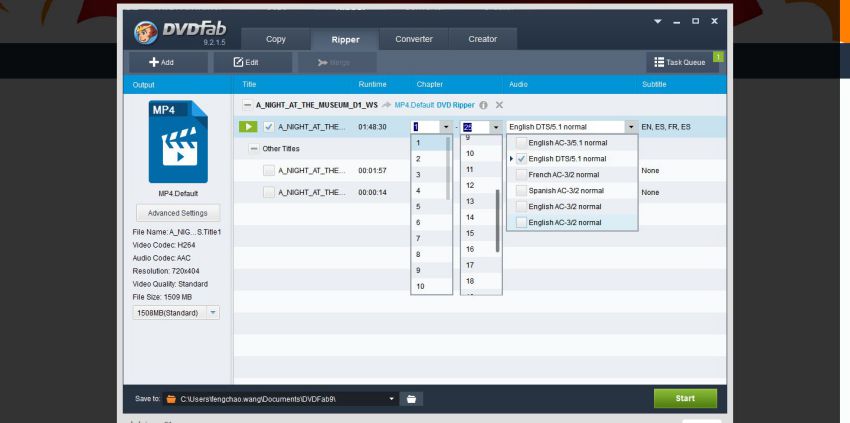Open the Task Queue
The image size is (850, 423).
(x=682, y=62)
